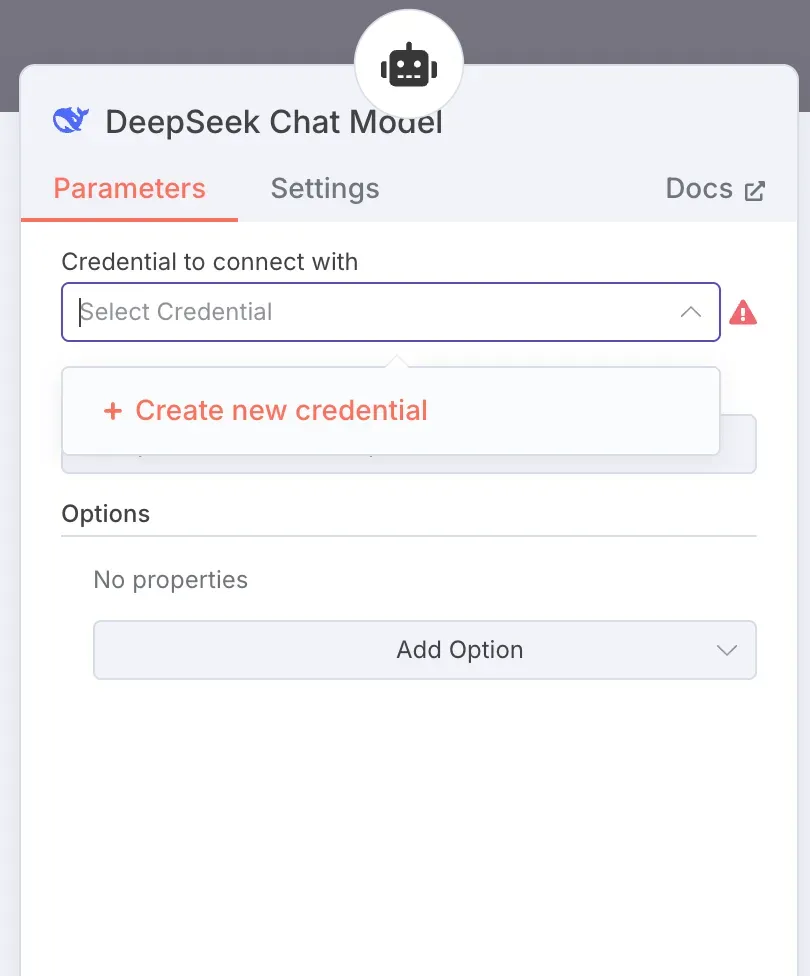The image size is (810, 976).
Task: Click the down chevron in Add Option
Action: point(727,650)
